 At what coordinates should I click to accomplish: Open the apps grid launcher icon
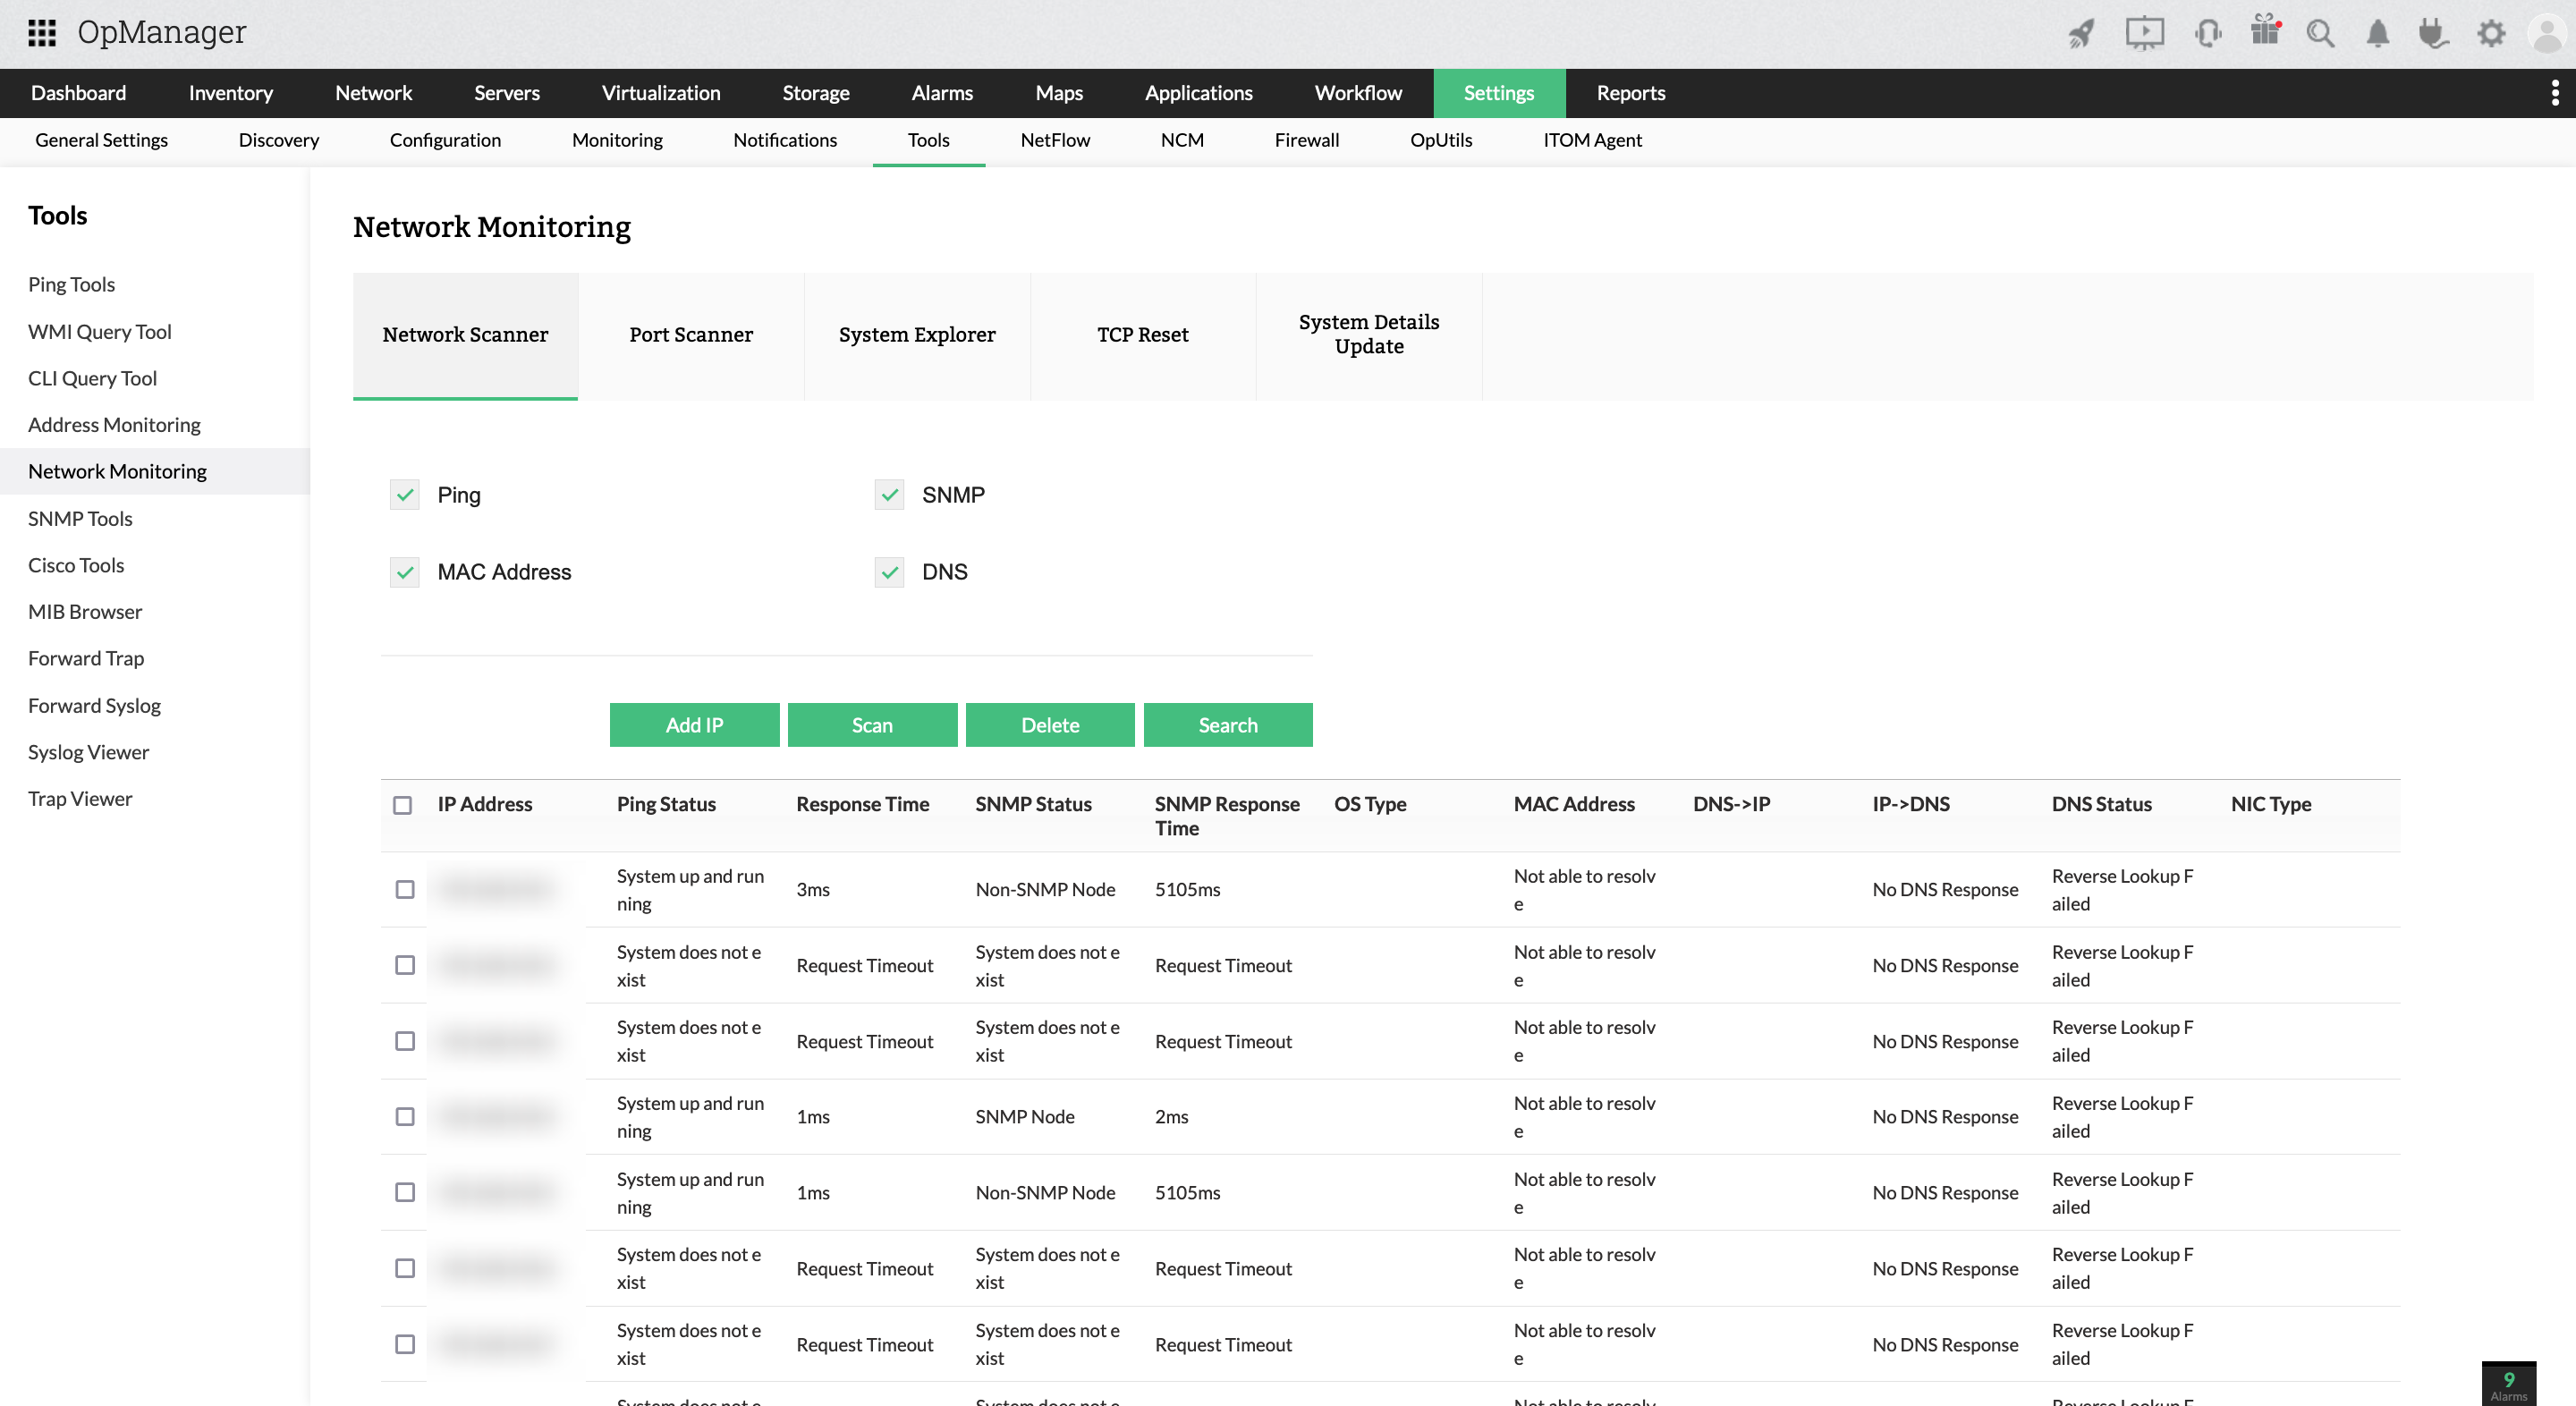(x=41, y=33)
